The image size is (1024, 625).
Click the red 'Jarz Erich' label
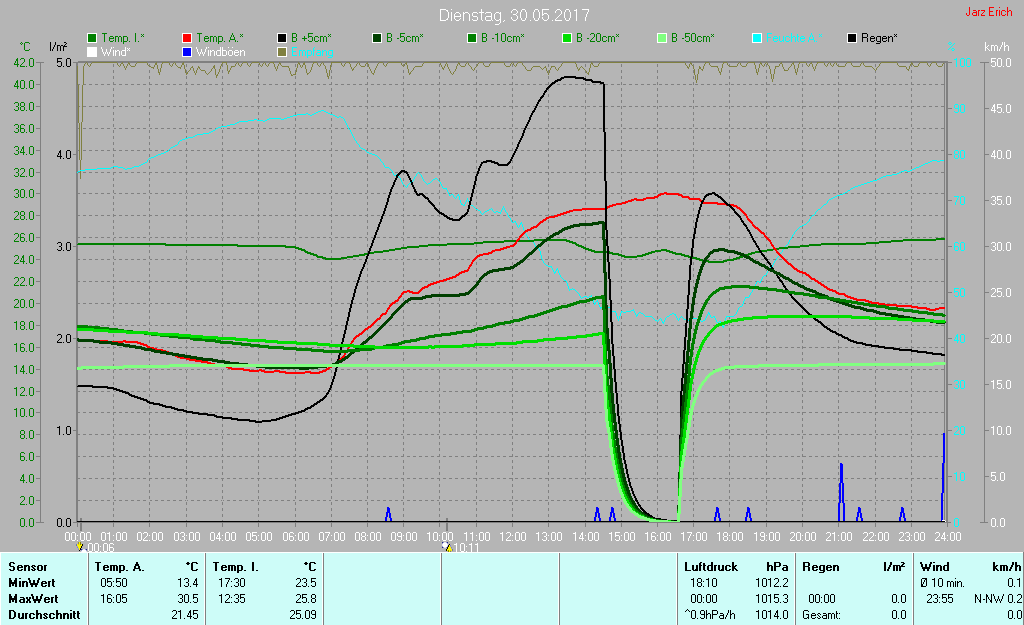click(x=989, y=12)
